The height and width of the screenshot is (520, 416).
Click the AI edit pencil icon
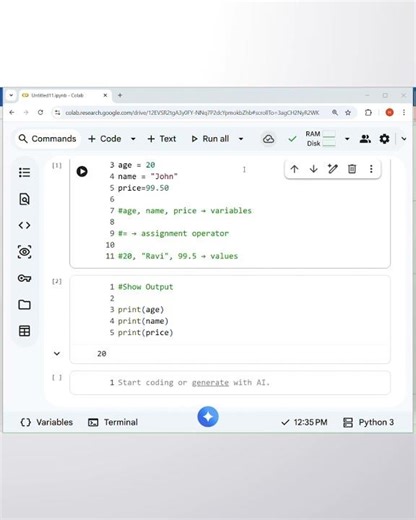(332, 169)
